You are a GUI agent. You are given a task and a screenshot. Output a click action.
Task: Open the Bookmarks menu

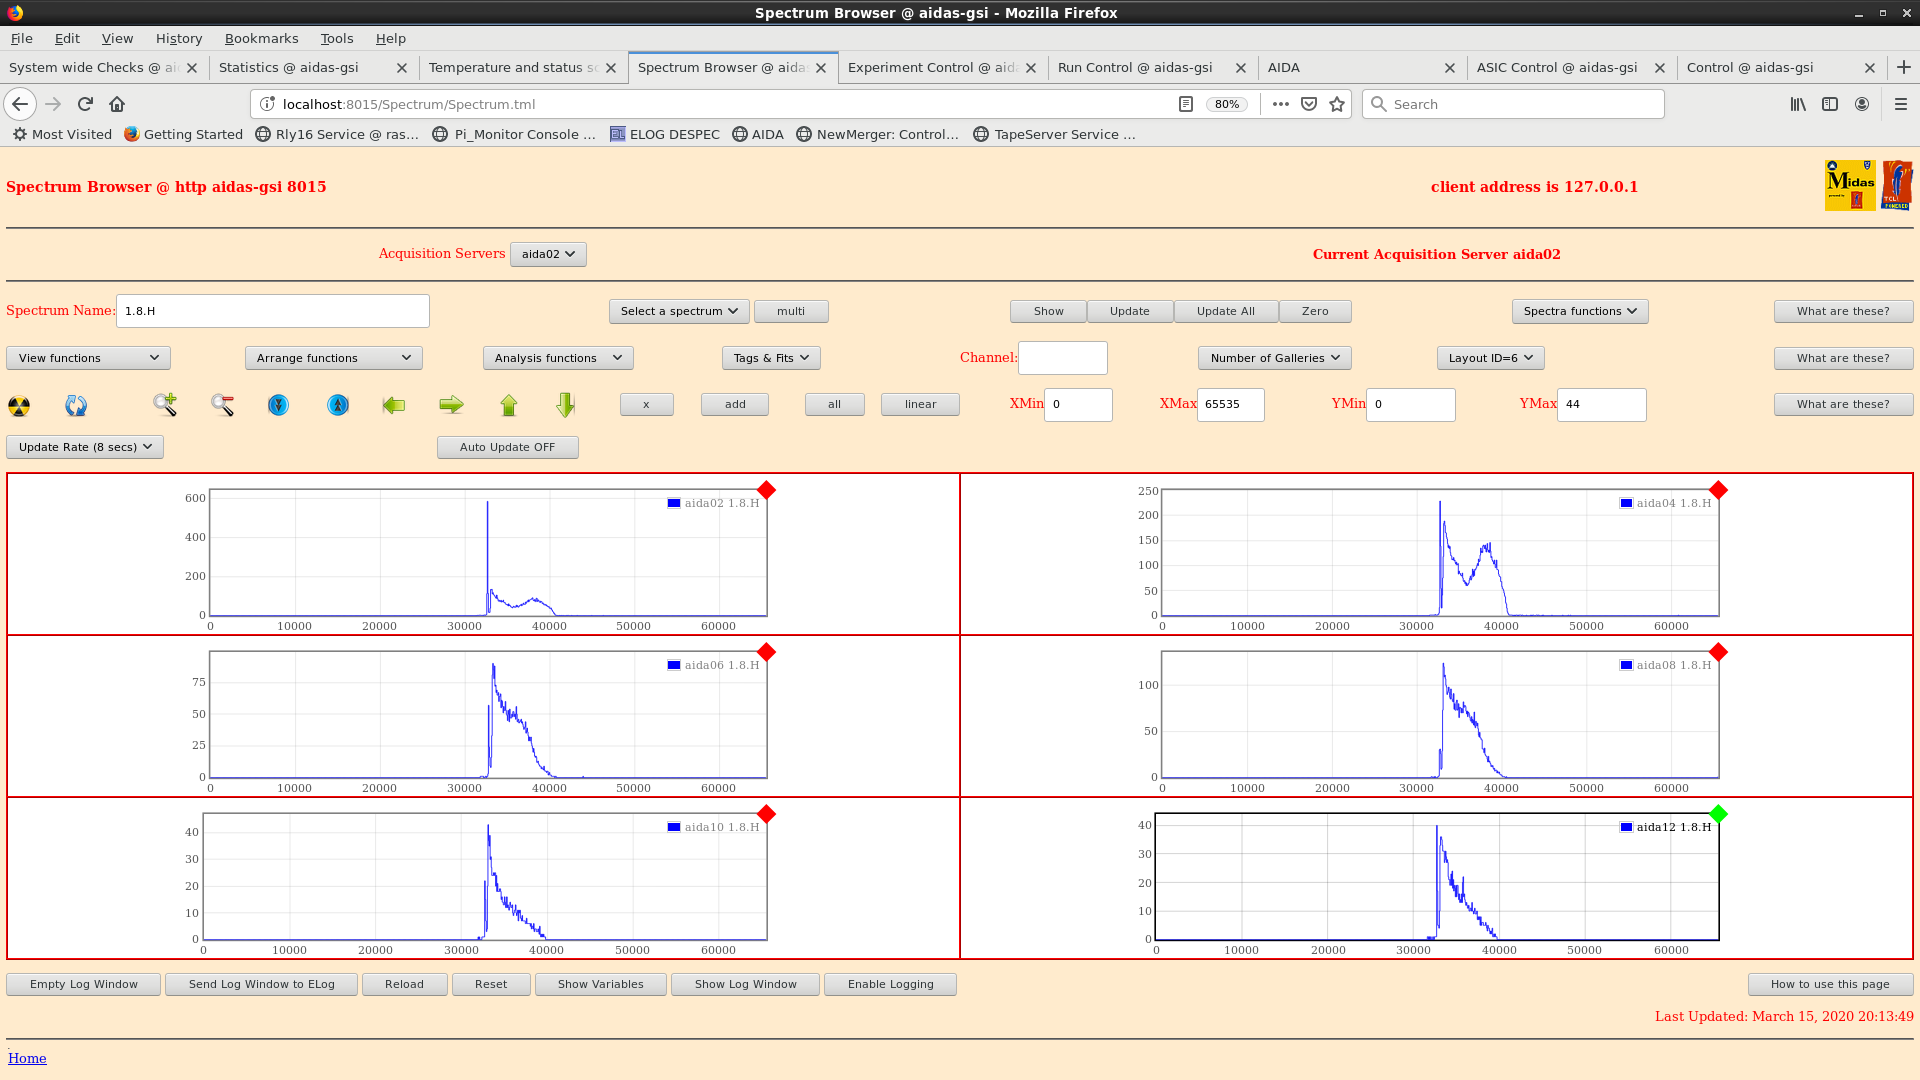(x=261, y=38)
